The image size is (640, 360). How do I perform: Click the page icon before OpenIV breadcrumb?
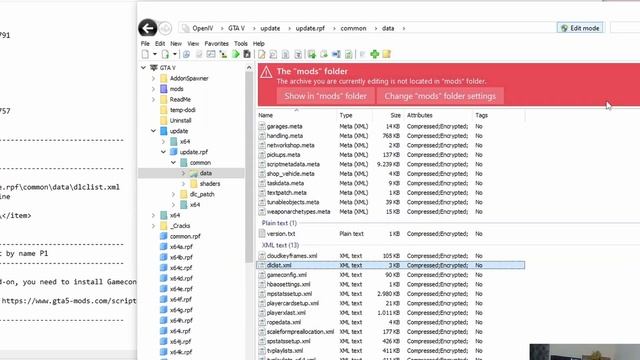point(186,28)
